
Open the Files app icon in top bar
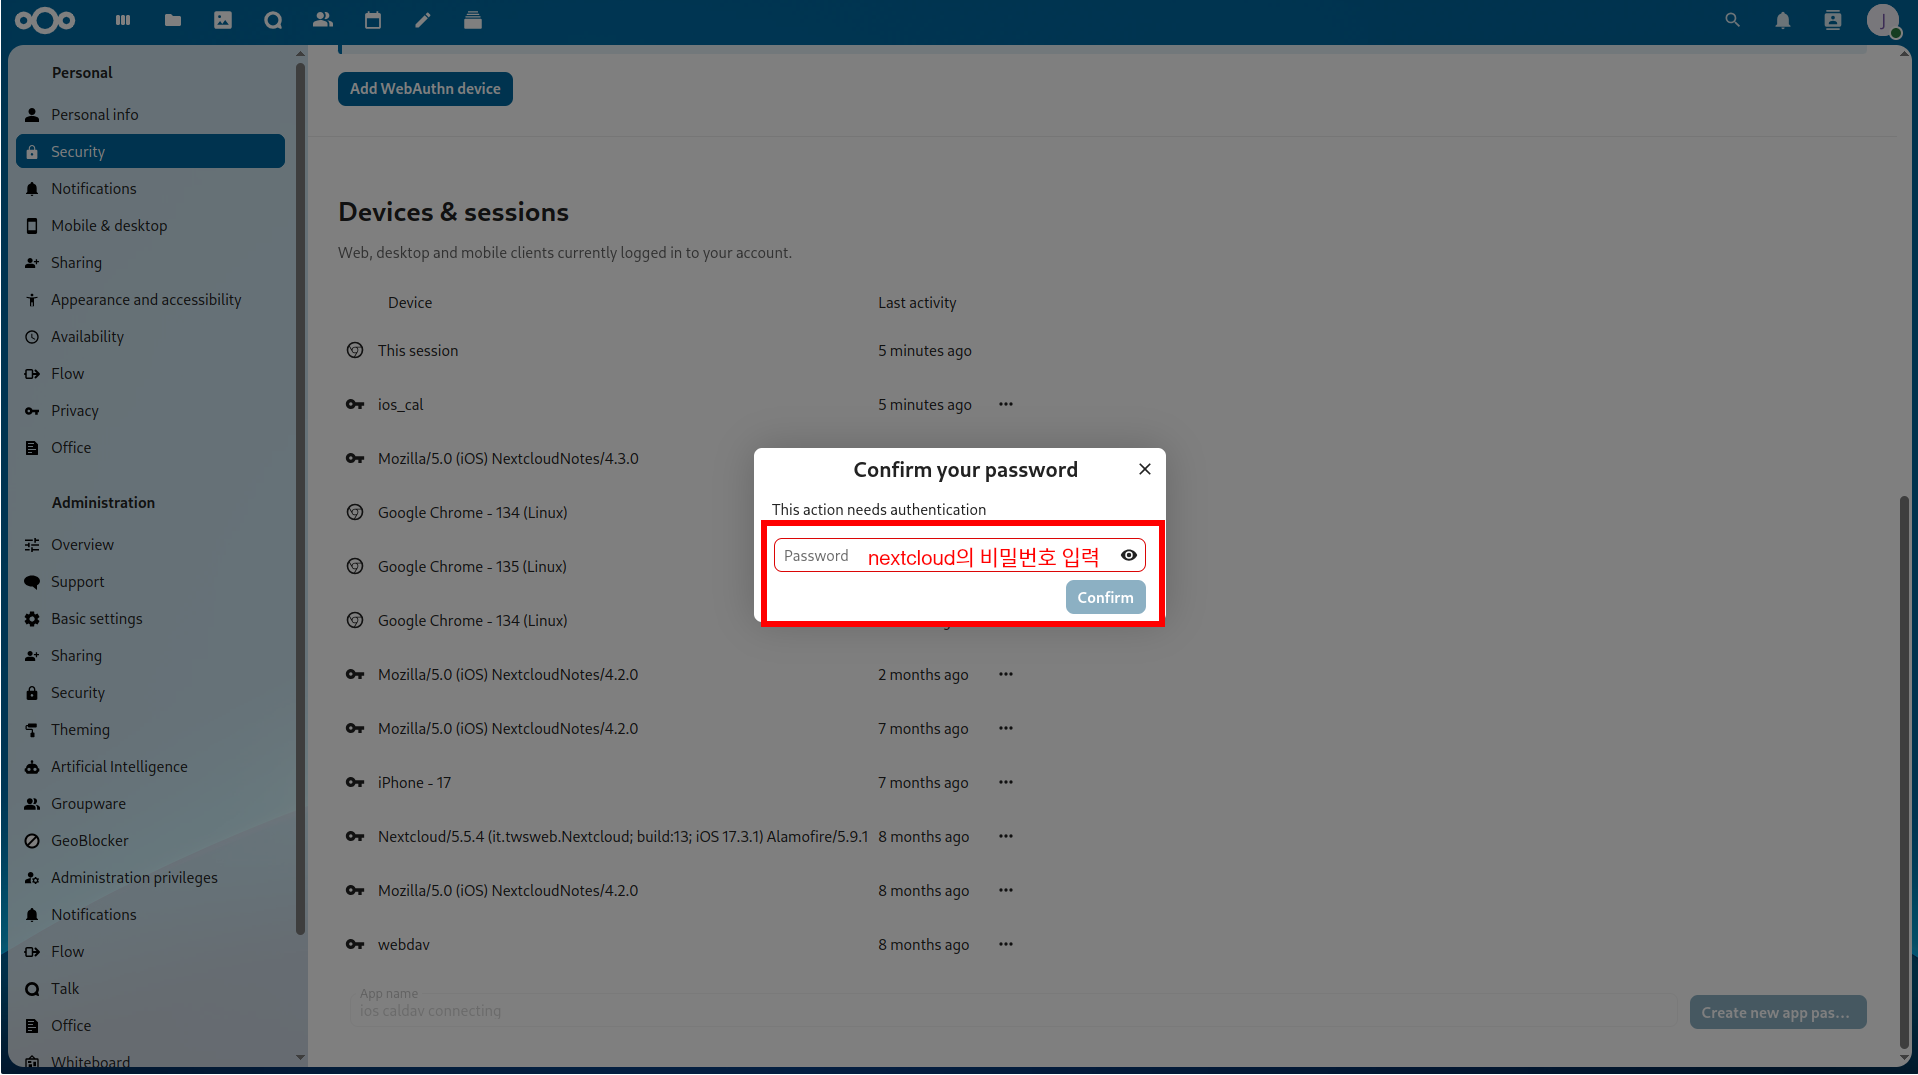(173, 20)
